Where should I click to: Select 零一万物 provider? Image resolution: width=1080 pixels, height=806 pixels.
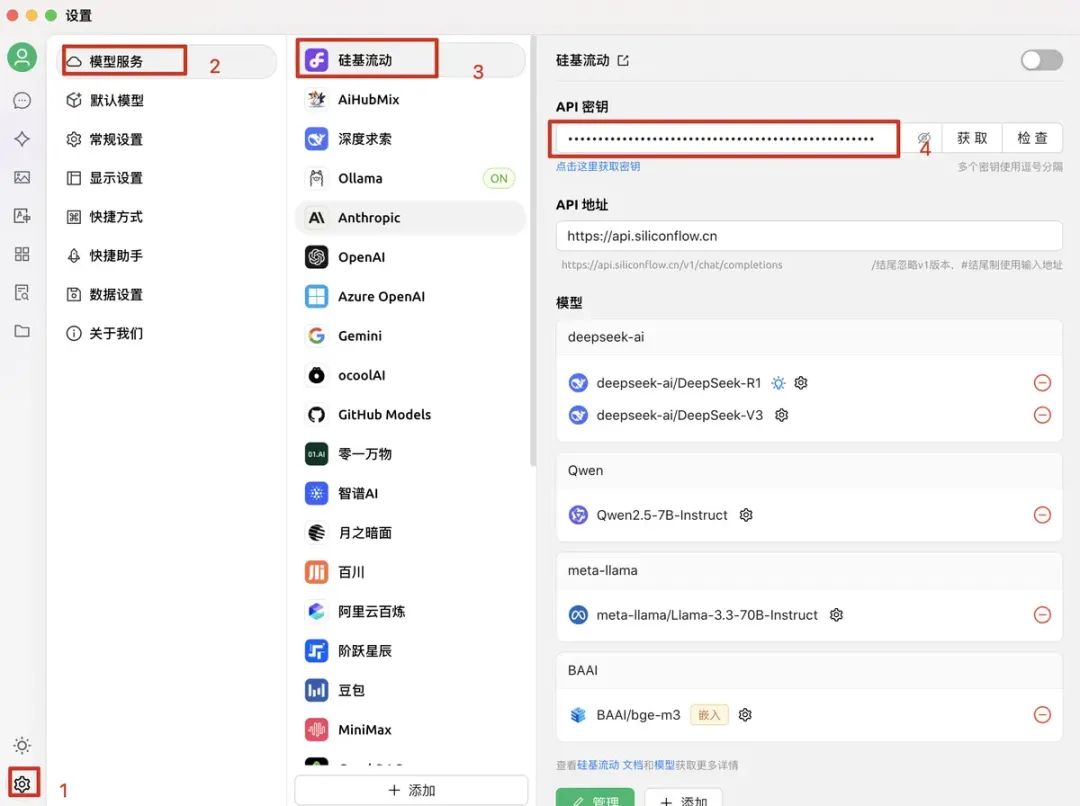click(x=411, y=454)
